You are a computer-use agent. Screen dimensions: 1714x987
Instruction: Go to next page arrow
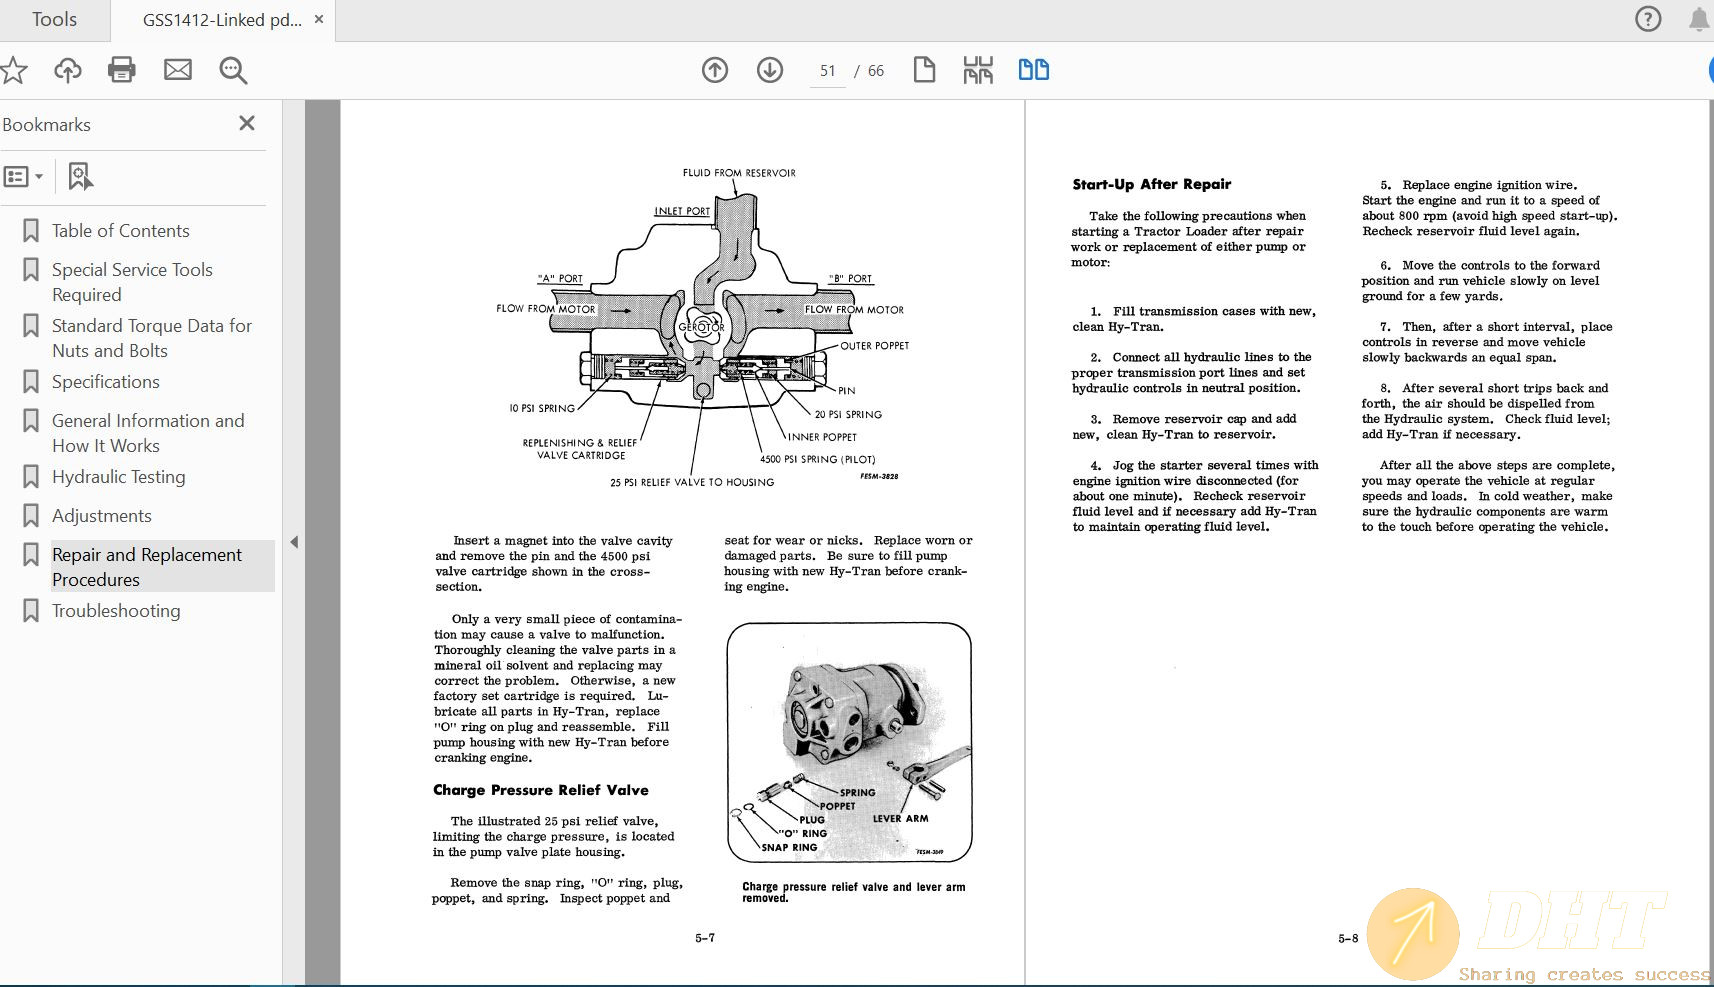(x=770, y=70)
